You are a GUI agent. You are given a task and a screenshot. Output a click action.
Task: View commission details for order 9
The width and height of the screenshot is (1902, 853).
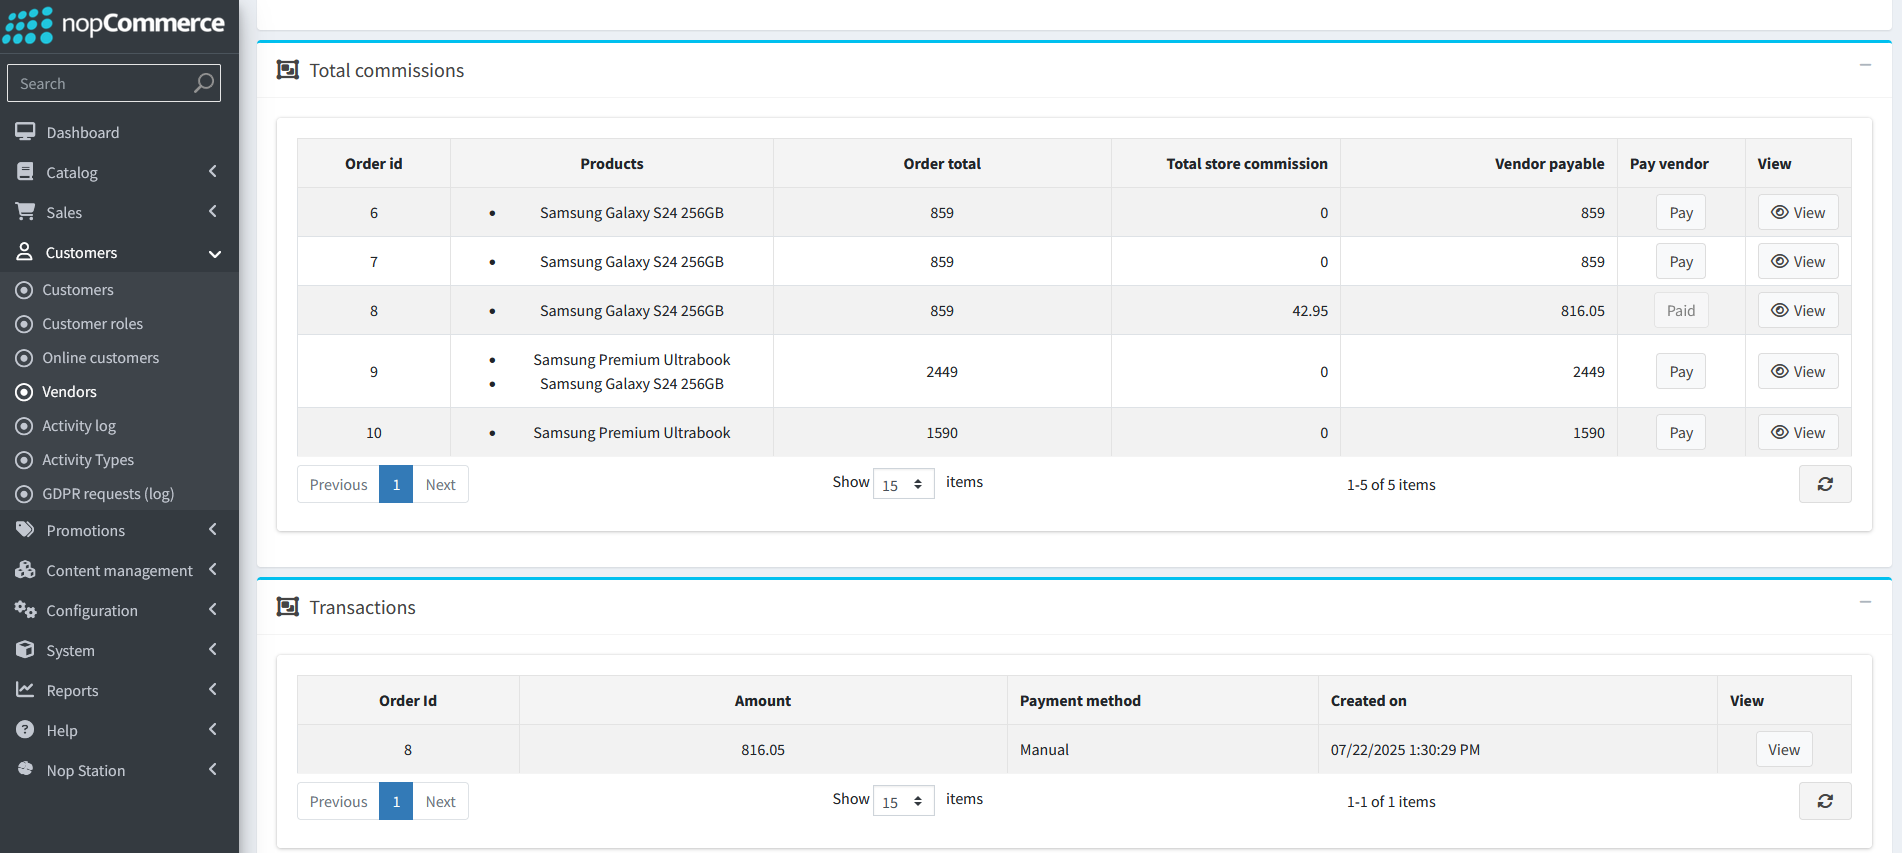(x=1798, y=372)
